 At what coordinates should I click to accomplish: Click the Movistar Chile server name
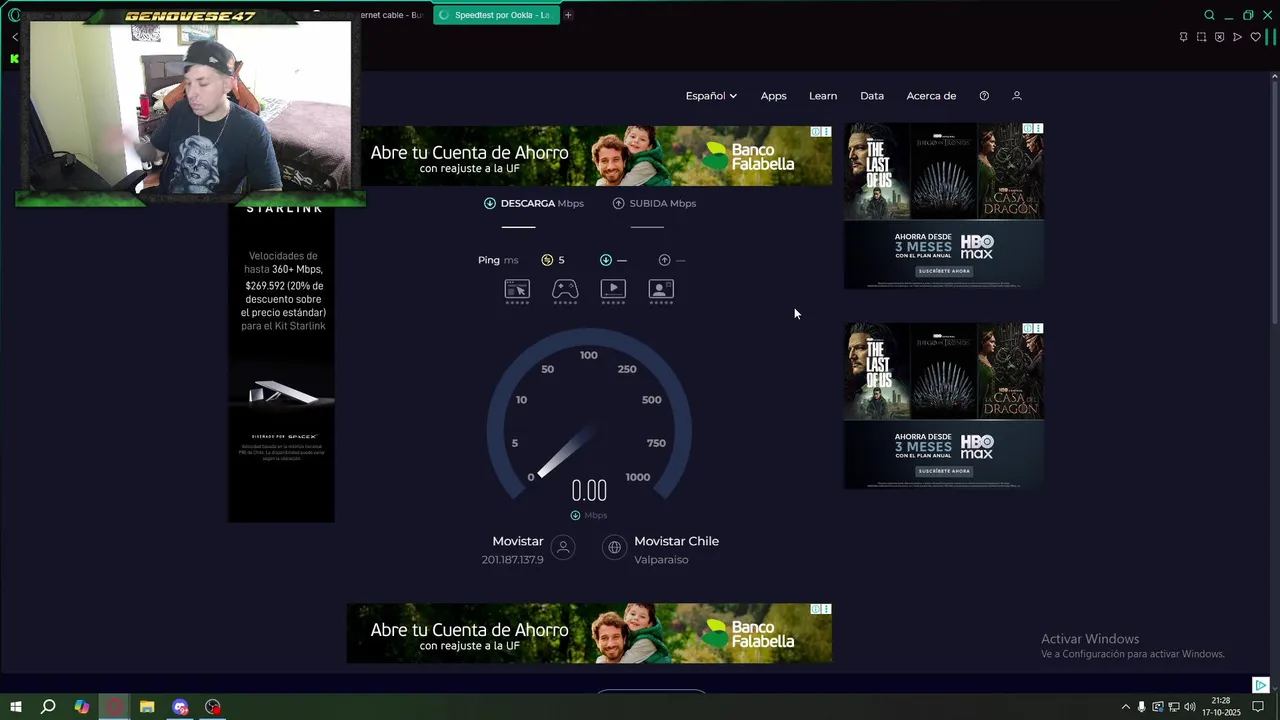(x=676, y=541)
